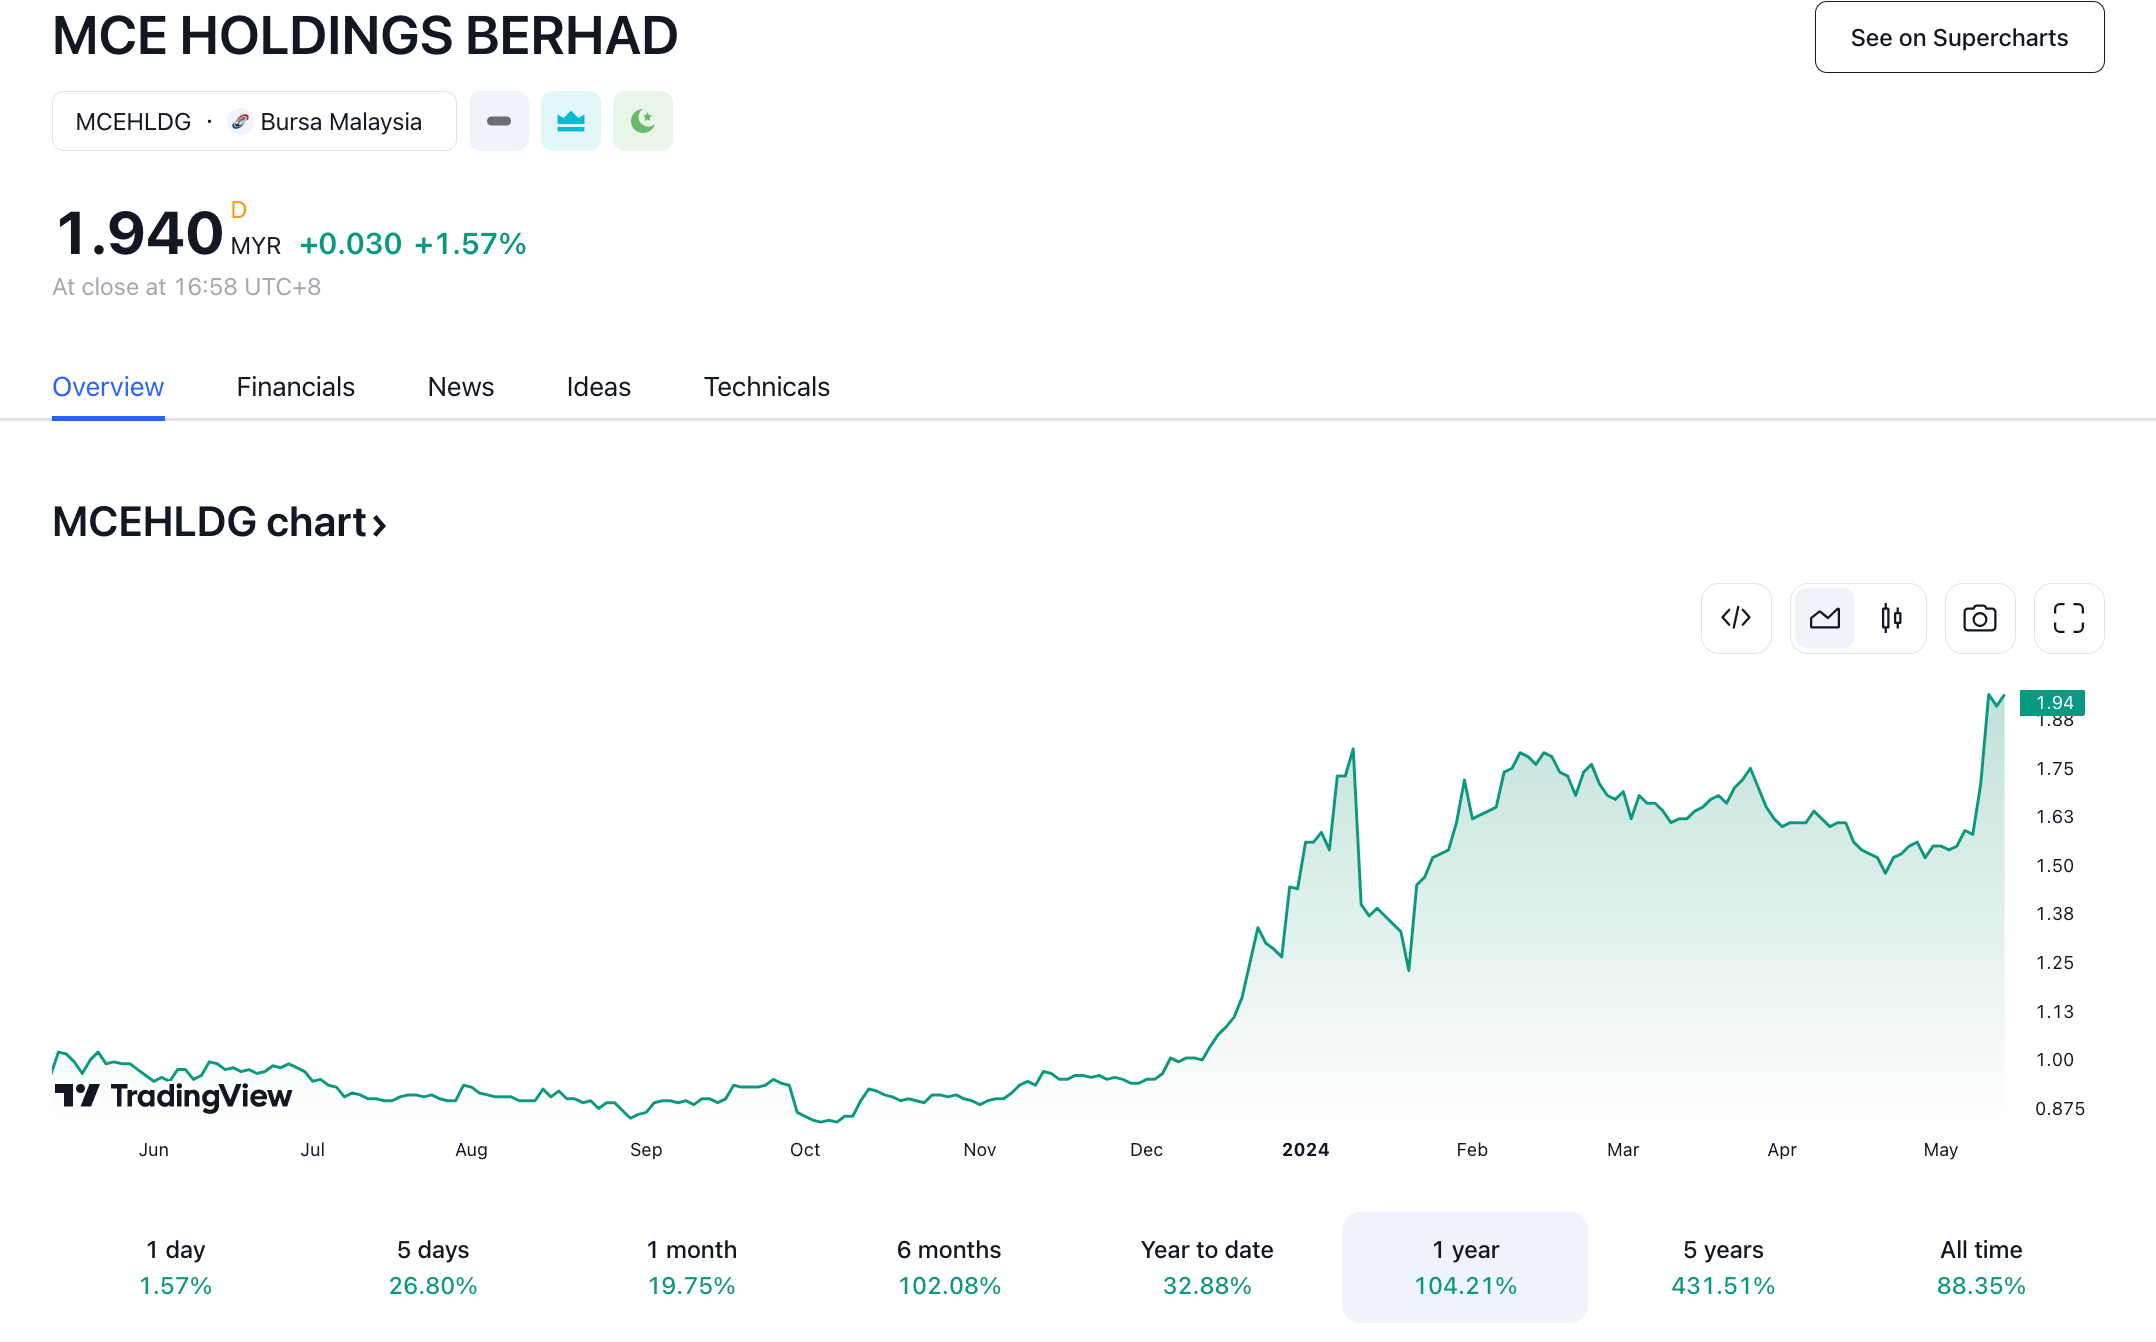2156x1342 pixels.
Task: Click the gray dash badge icon
Action: pos(499,121)
